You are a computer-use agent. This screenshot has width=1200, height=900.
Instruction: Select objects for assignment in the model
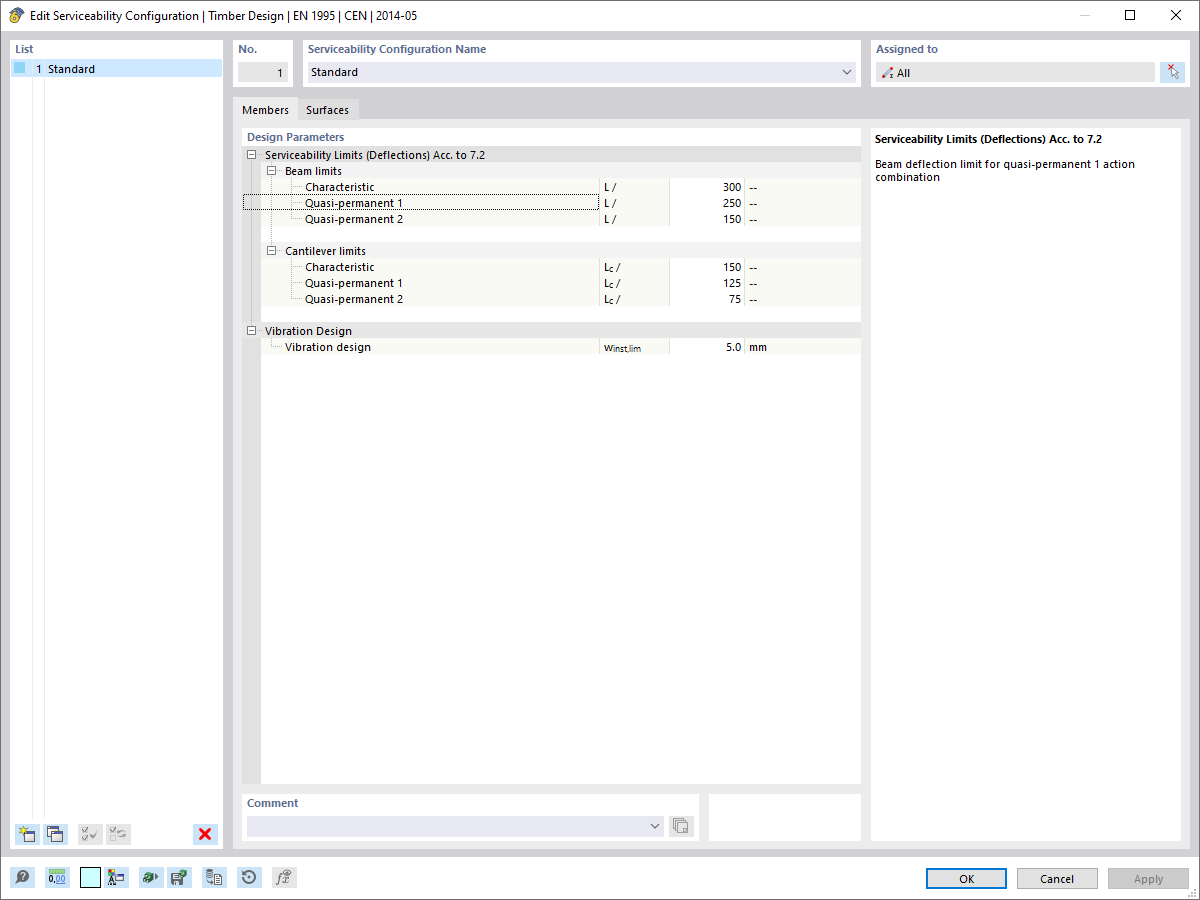pos(1172,71)
